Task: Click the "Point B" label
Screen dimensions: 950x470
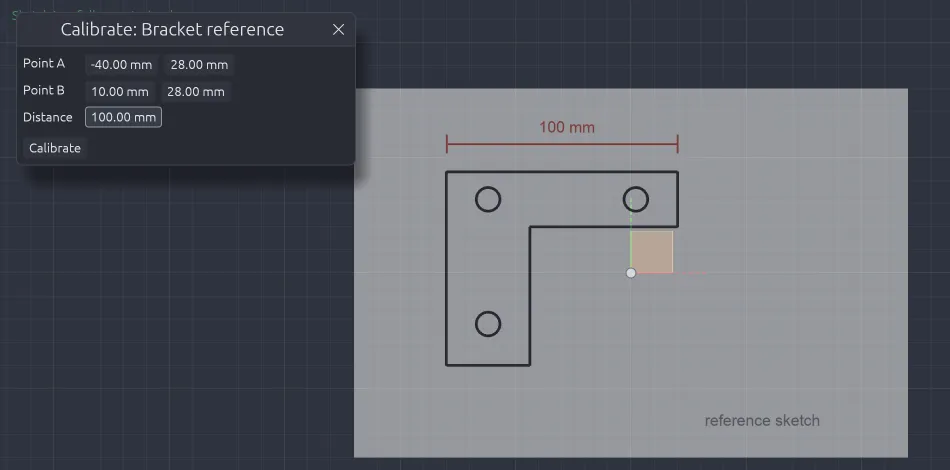Action: click(44, 90)
